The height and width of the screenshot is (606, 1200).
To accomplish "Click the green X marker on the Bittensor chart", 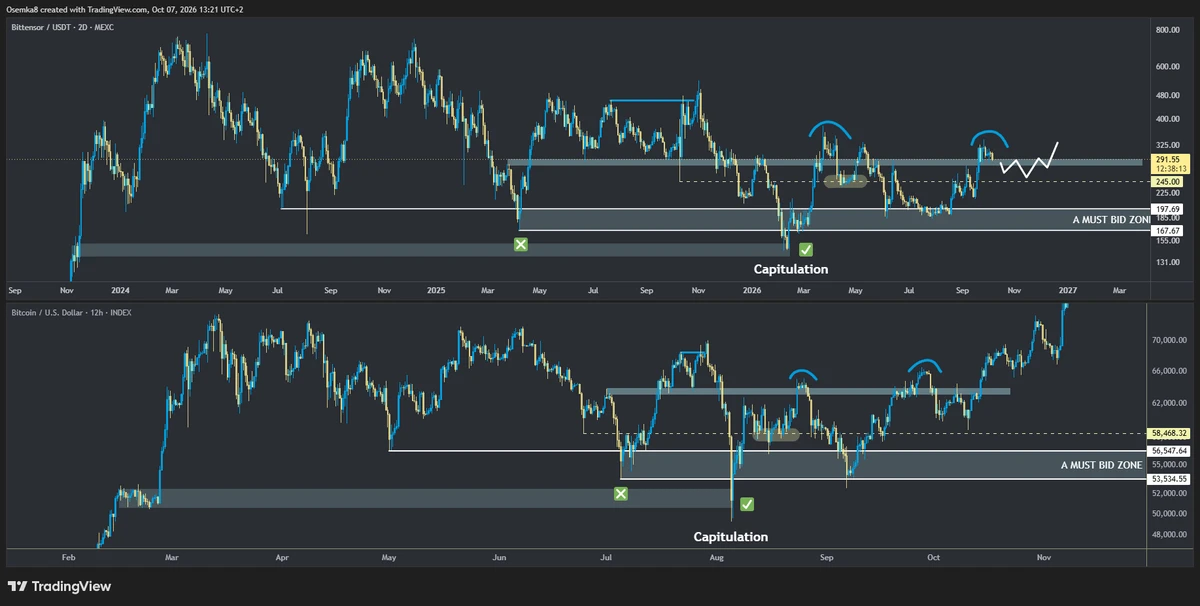I will 520,244.
